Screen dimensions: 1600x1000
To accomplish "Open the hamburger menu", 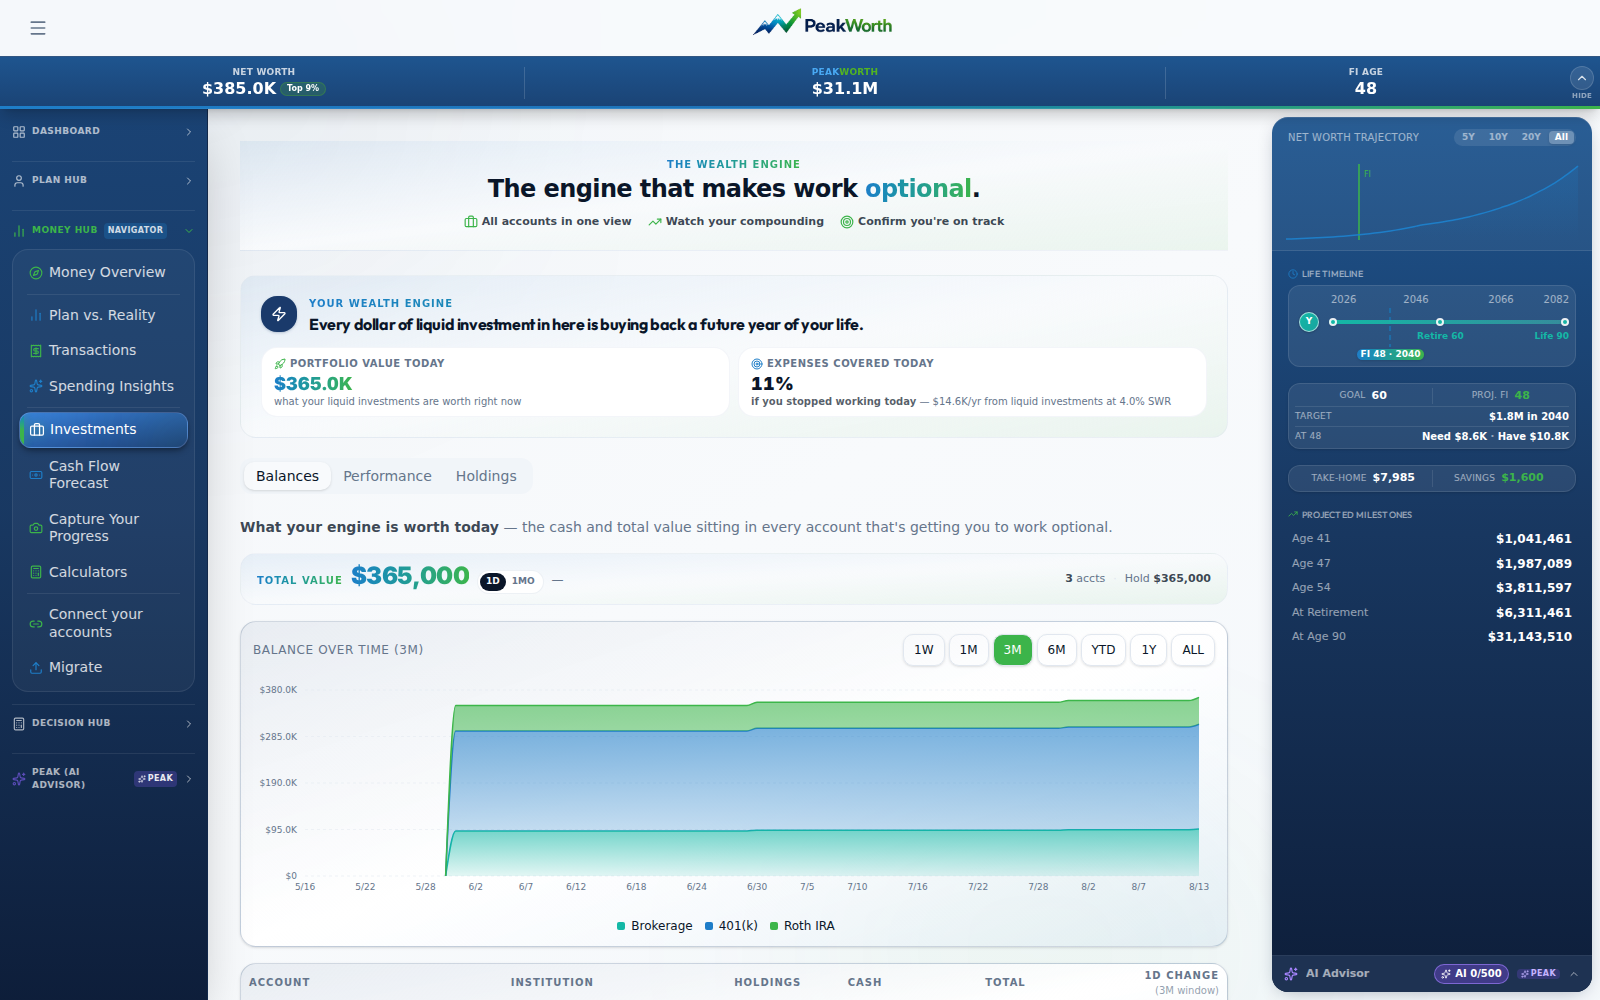I will point(38,28).
